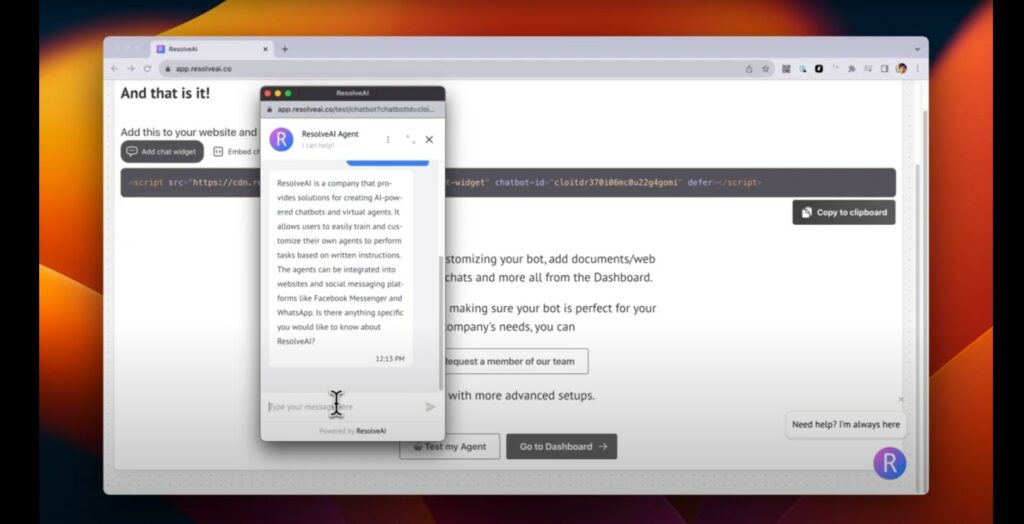
Task: Click the ResolveAI Agent R avatar
Action: tap(281, 139)
